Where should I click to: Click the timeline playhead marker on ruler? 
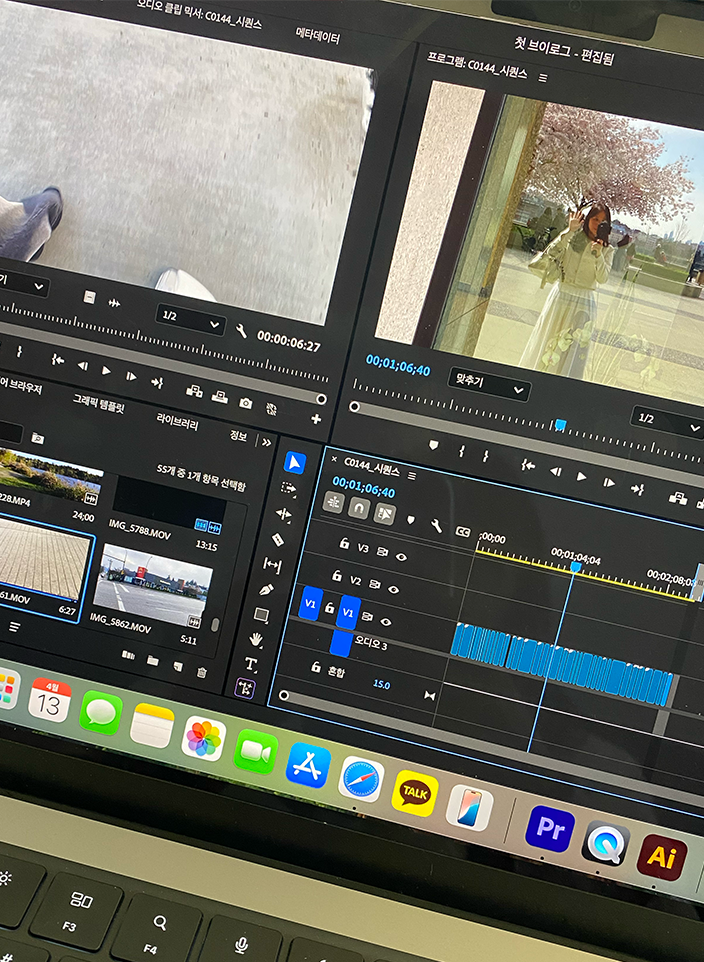575,567
